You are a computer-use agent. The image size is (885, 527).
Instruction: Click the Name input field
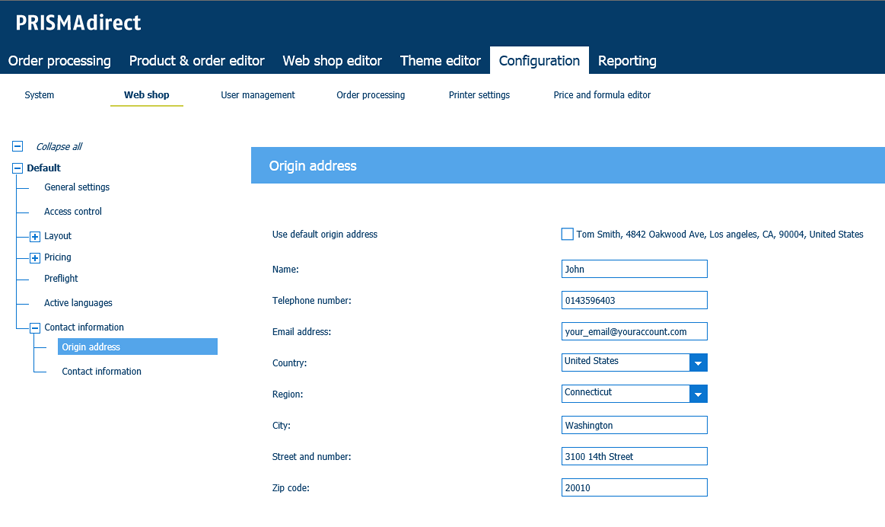click(634, 269)
